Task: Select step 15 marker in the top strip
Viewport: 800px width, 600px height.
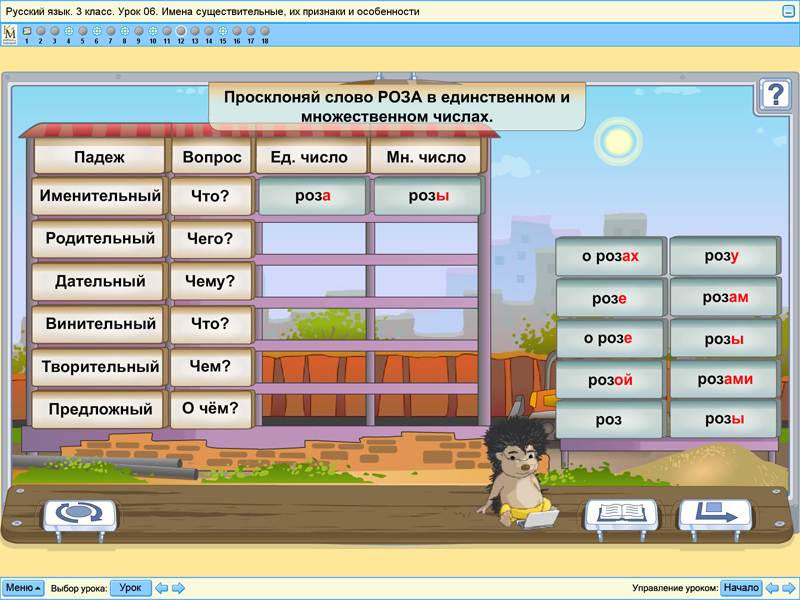Action: 224,30
